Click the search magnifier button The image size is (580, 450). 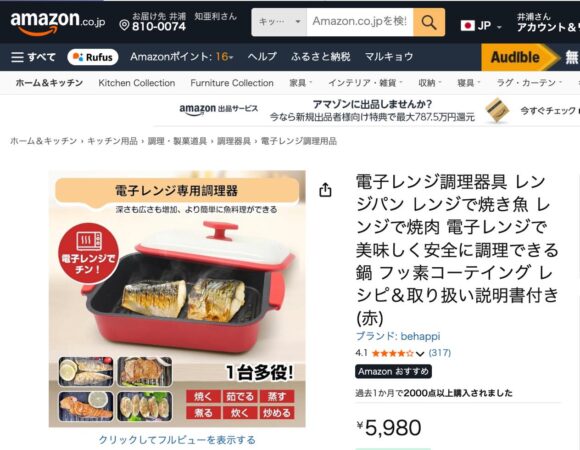coord(429,23)
